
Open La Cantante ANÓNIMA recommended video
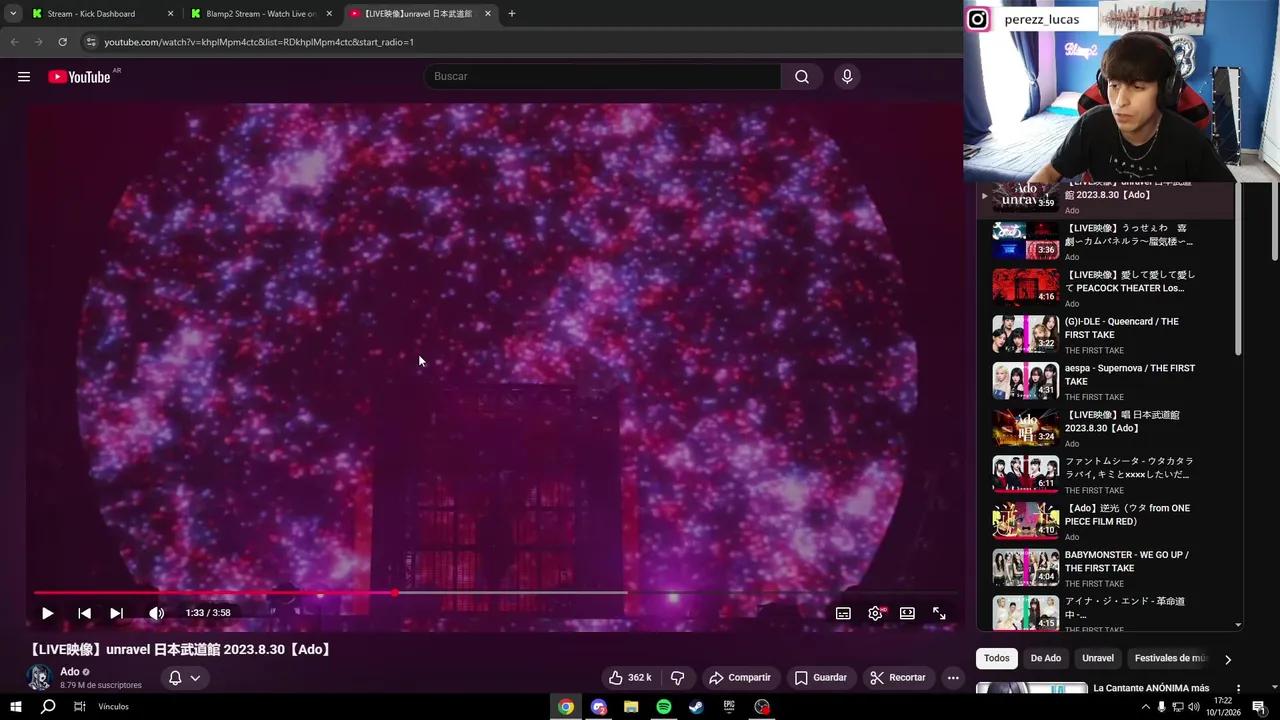[1151, 688]
